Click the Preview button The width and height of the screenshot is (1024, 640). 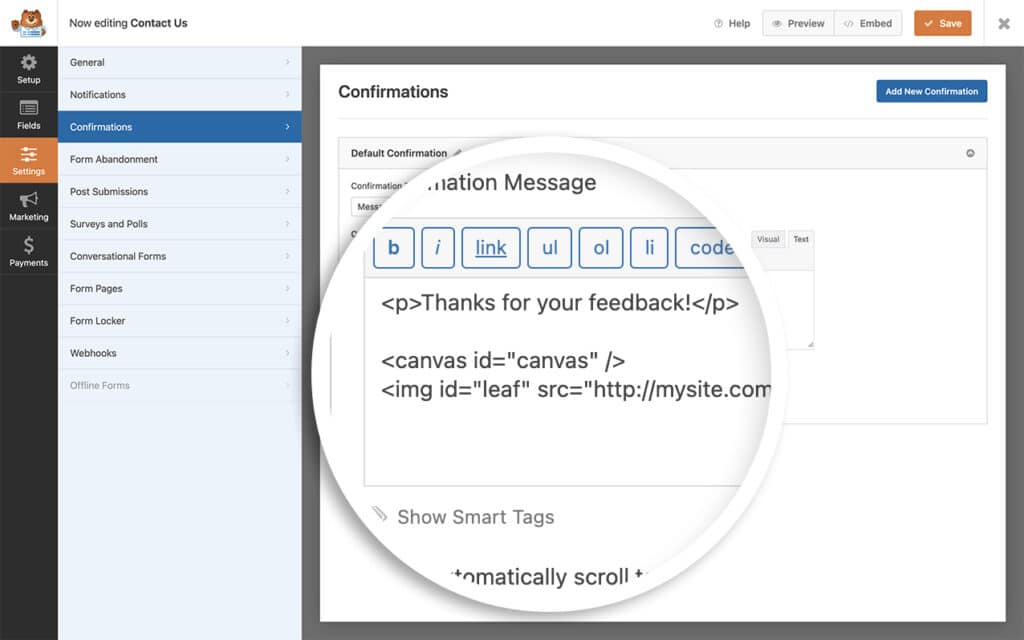pyautogui.click(x=797, y=23)
